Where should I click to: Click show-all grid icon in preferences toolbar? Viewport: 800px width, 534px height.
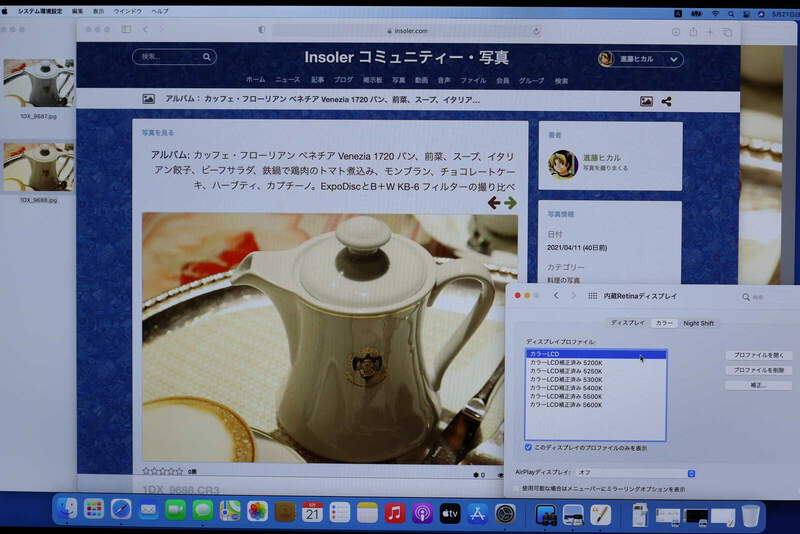click(x=593, y=296)
